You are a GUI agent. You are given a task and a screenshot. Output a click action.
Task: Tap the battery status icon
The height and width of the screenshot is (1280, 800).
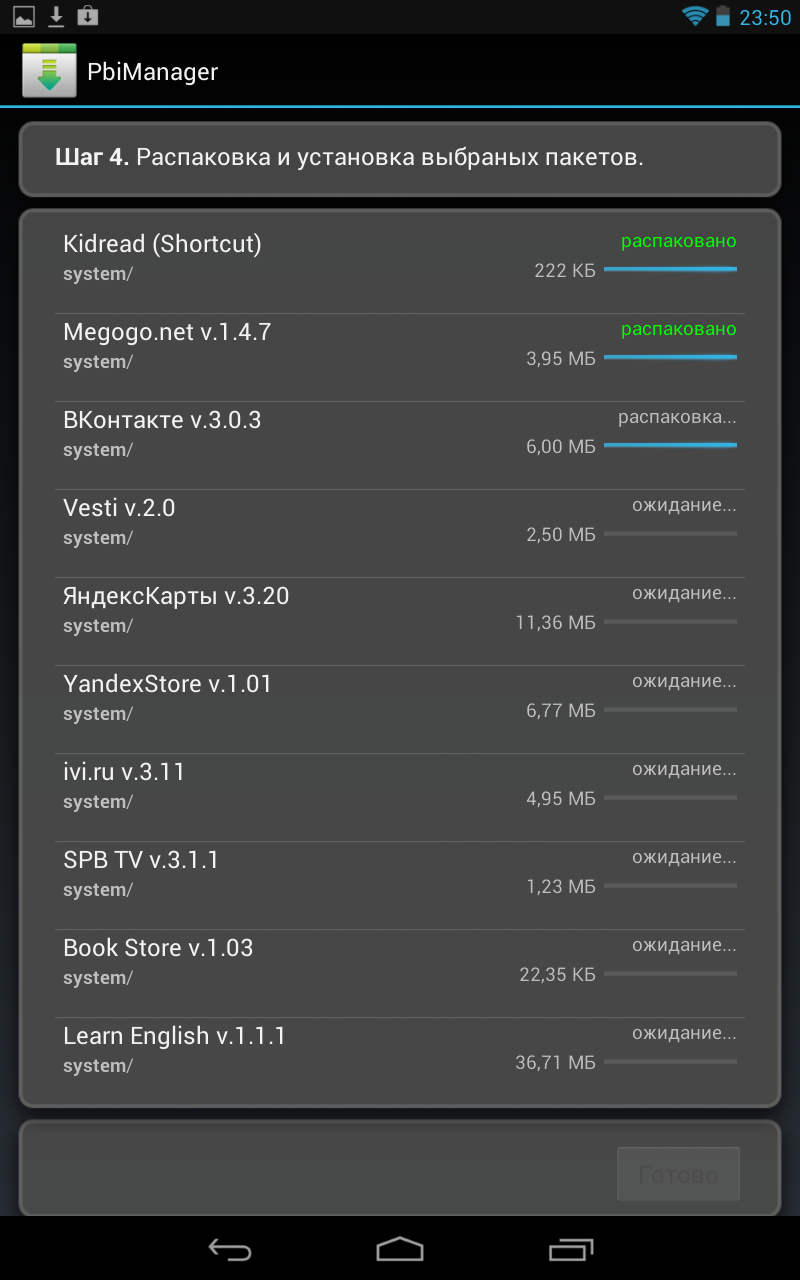[x=723, y=16]
